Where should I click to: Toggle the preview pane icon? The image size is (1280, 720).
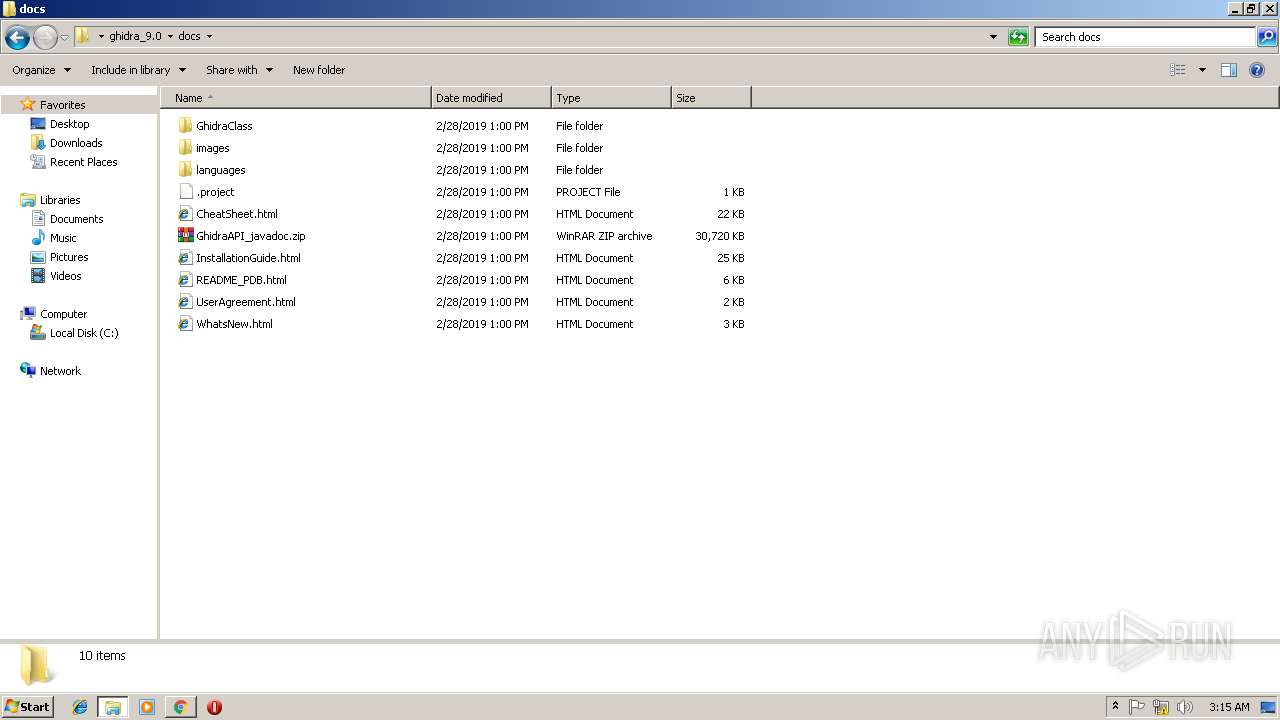(1229, 70)
